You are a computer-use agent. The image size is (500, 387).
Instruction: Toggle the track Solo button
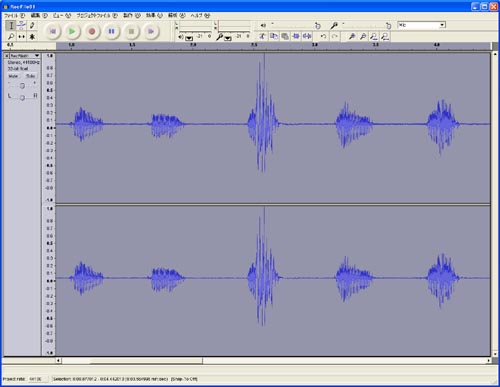[30, 76]
